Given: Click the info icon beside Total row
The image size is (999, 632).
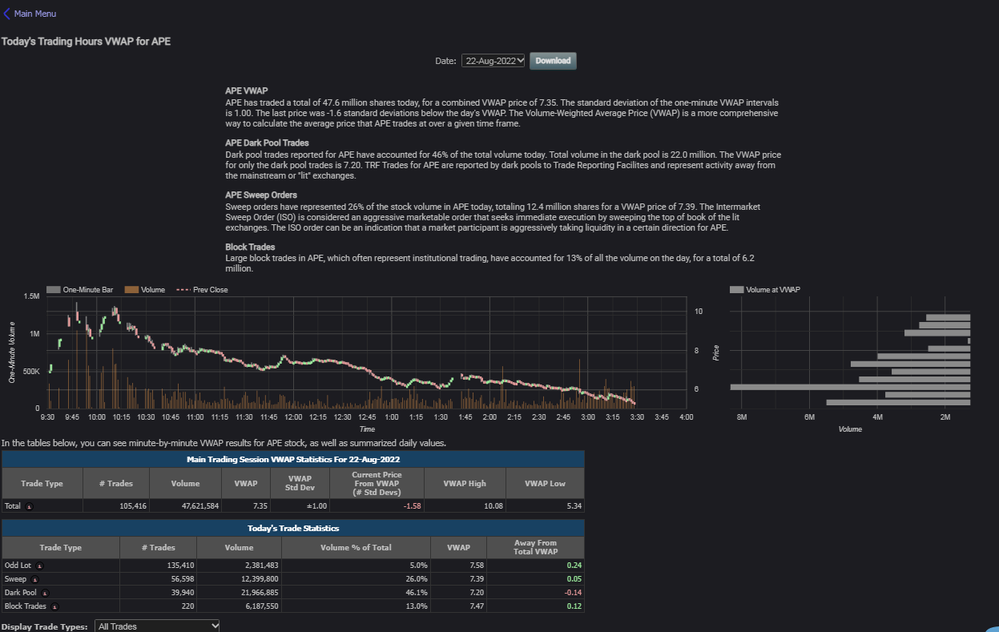Looking at the screenshot, I should [x=29, y=507].
